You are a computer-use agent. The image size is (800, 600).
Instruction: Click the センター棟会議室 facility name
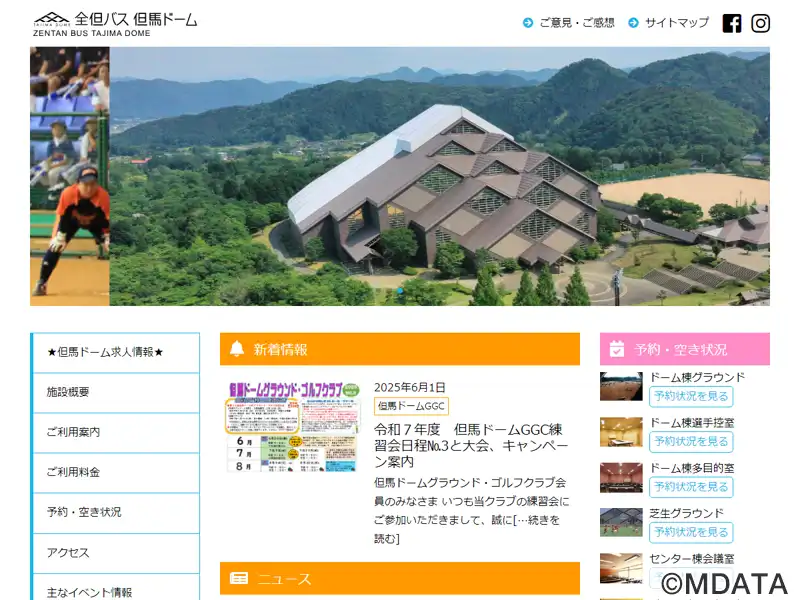(692, 559)
